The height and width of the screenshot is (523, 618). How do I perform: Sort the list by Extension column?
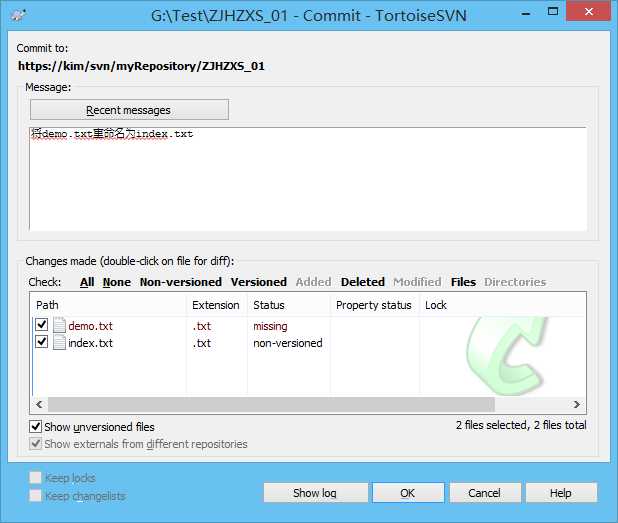pyautogui.click(x=216, y=305)
